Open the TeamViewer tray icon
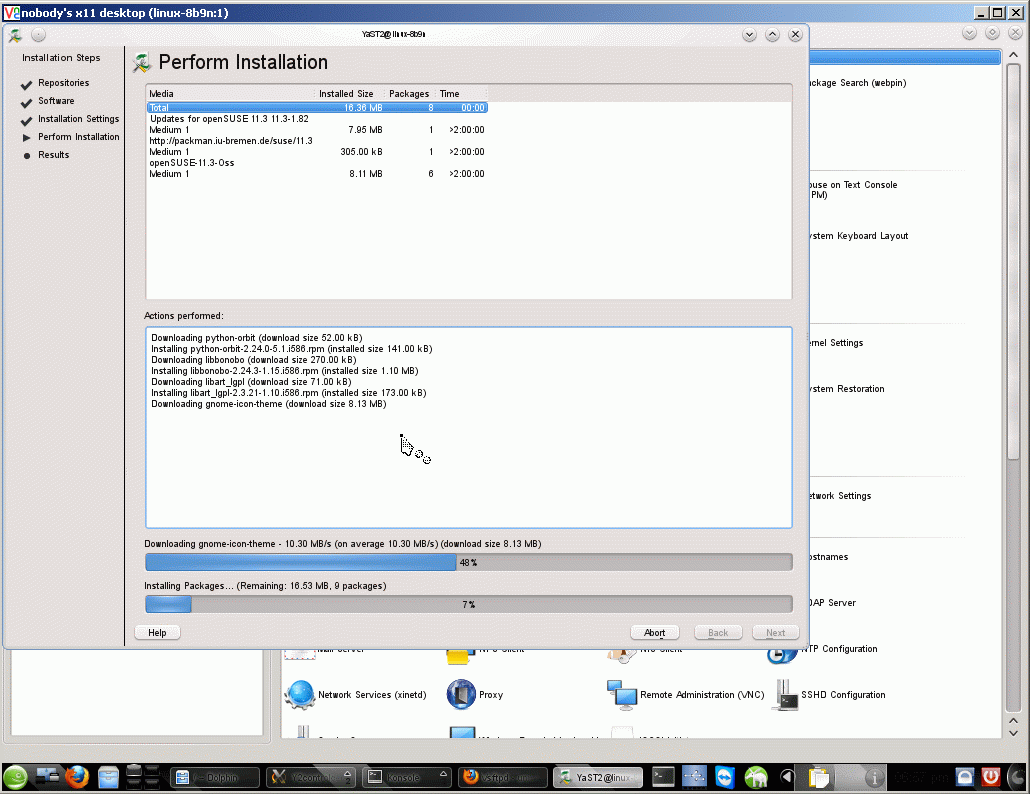 coord(725,778)
